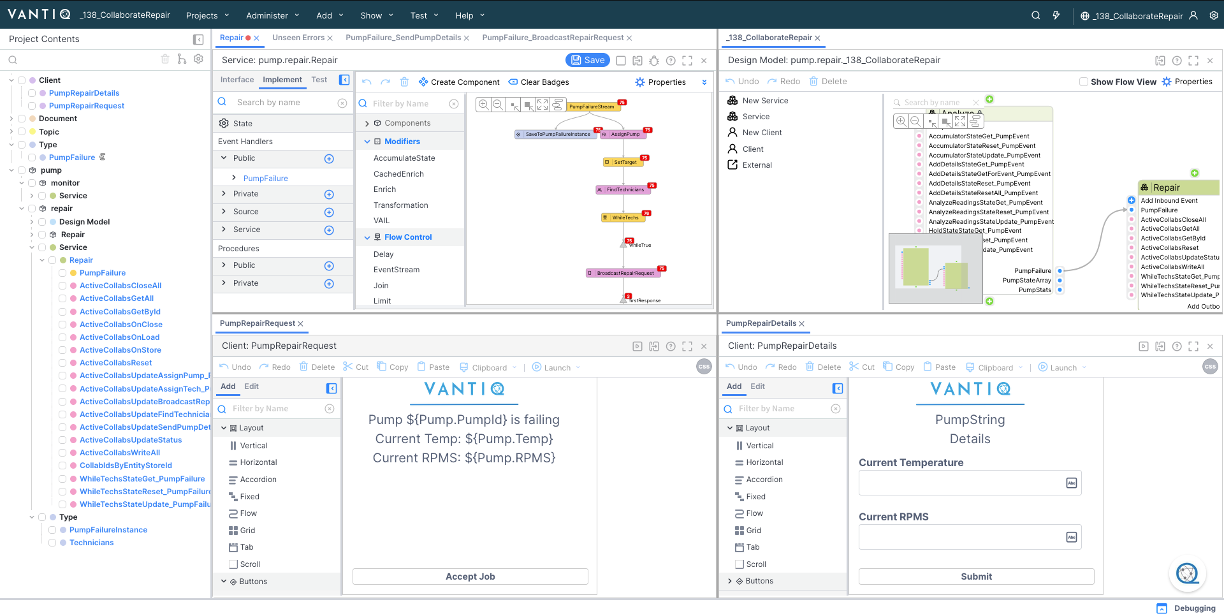Open the Launch control for PumpRepairDetails
The width and height of the screenshot is (1224, 616).
(1062, 367)
